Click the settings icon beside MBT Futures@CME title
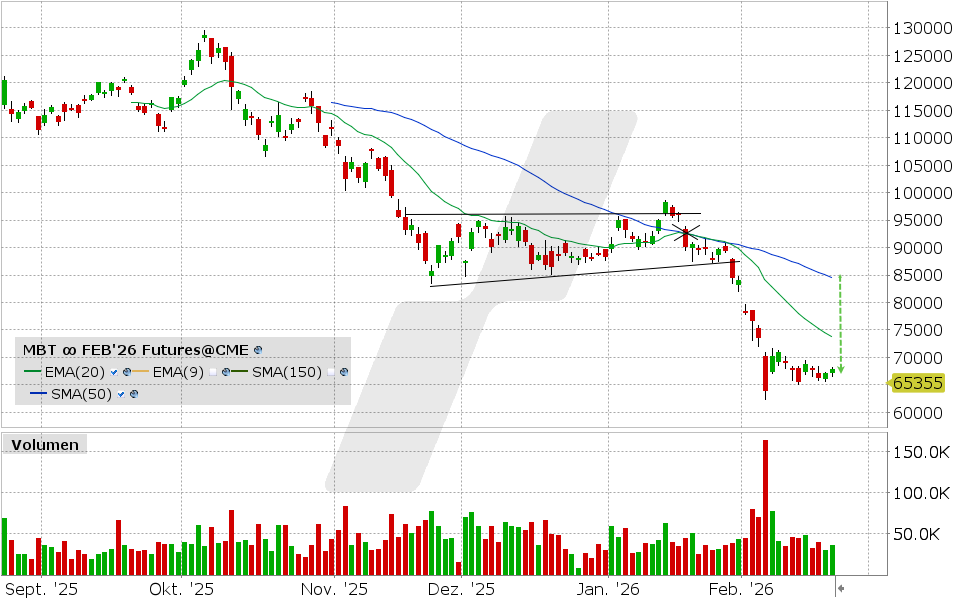The height and width of the screenshot is (600, 960). pyautogui.click(x=258, y=351)
